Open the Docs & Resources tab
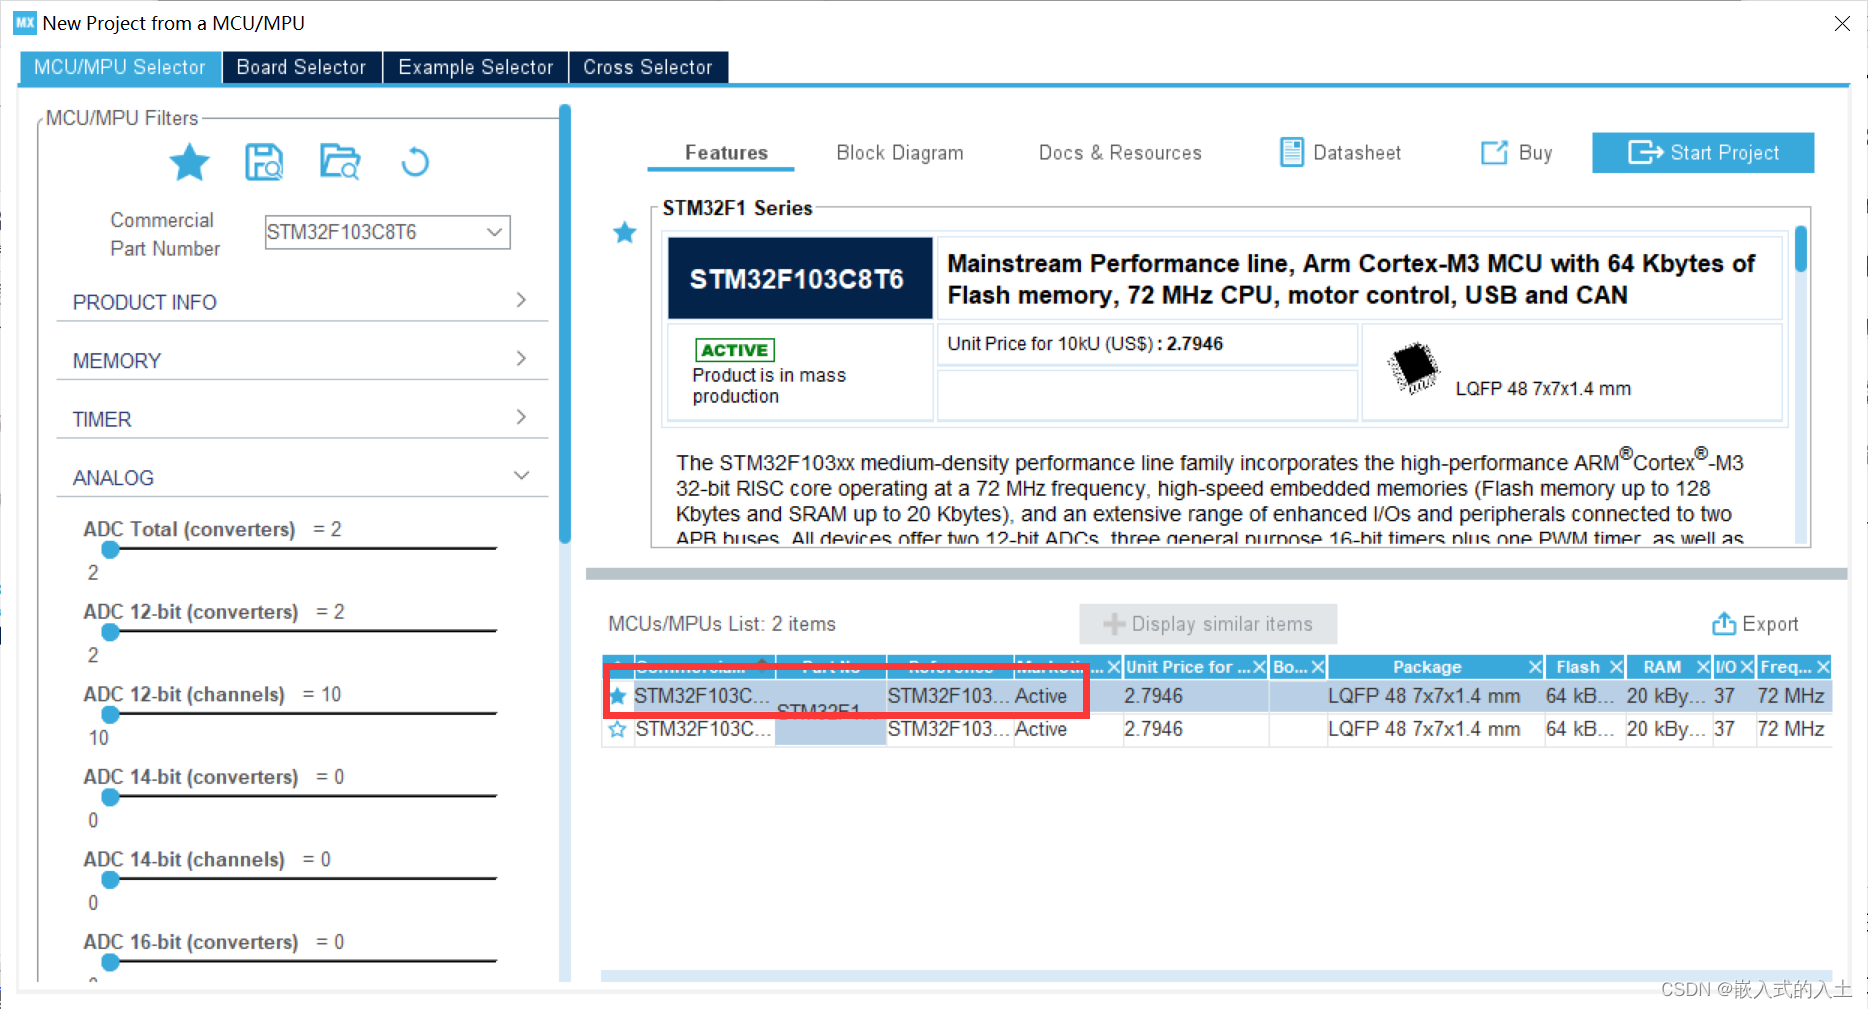1868x1009 pixels. [1120, 153]
